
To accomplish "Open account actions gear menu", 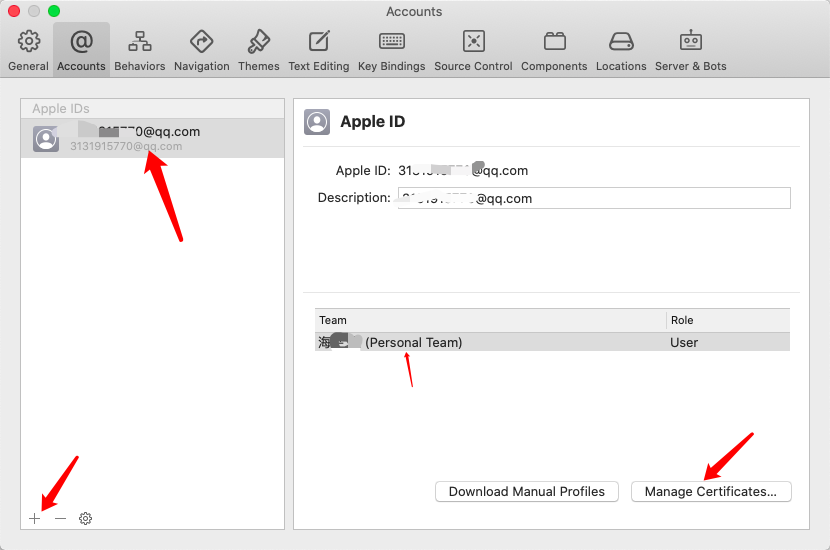I will click(x=85, y=518).
